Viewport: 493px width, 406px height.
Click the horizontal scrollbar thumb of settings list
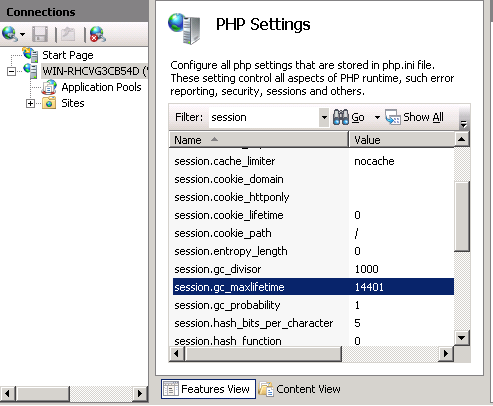click(263, 354)
